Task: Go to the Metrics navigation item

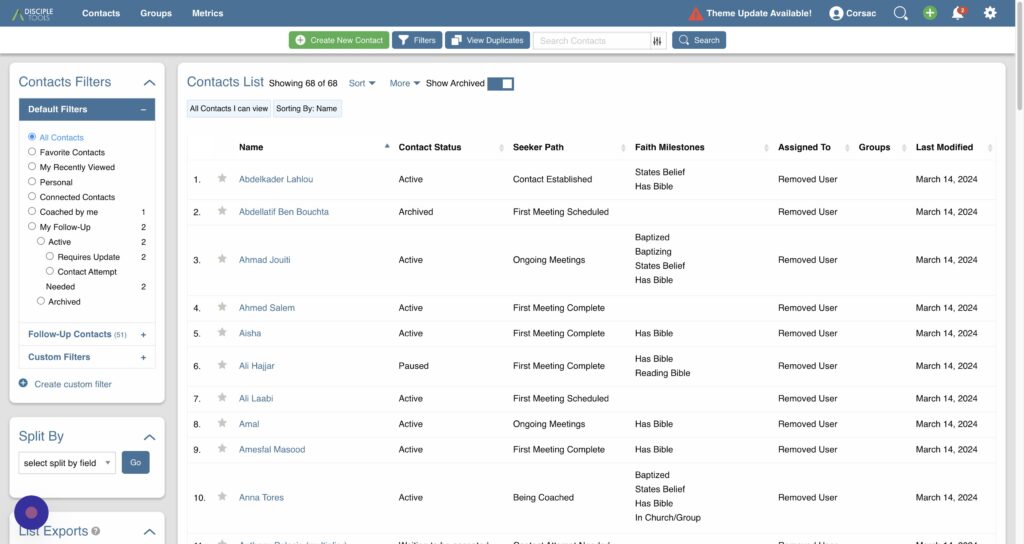Action: tap(207, 13)
